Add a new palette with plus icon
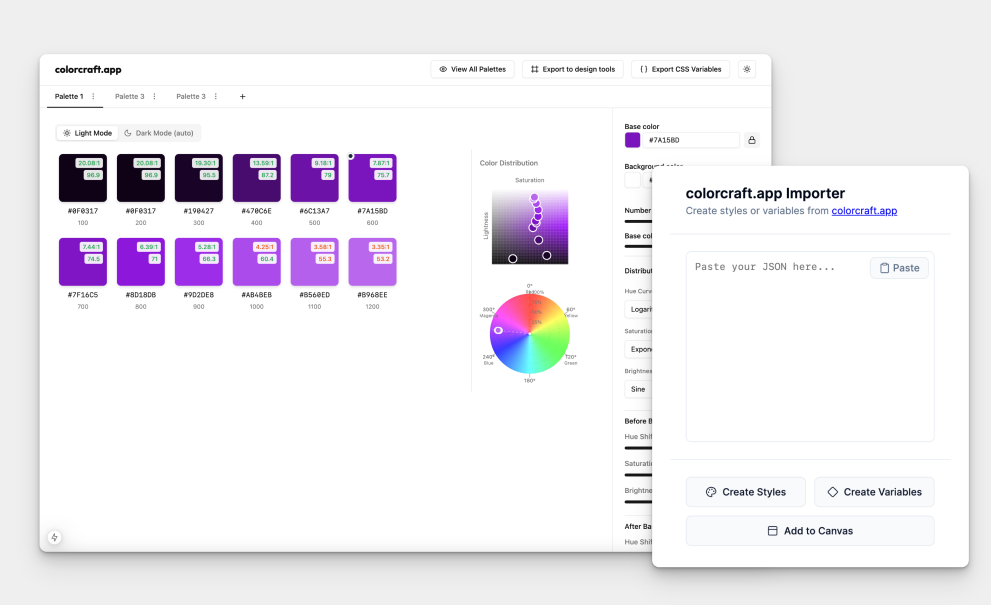This screenshot has width=991, height=605. click(242, 97)
